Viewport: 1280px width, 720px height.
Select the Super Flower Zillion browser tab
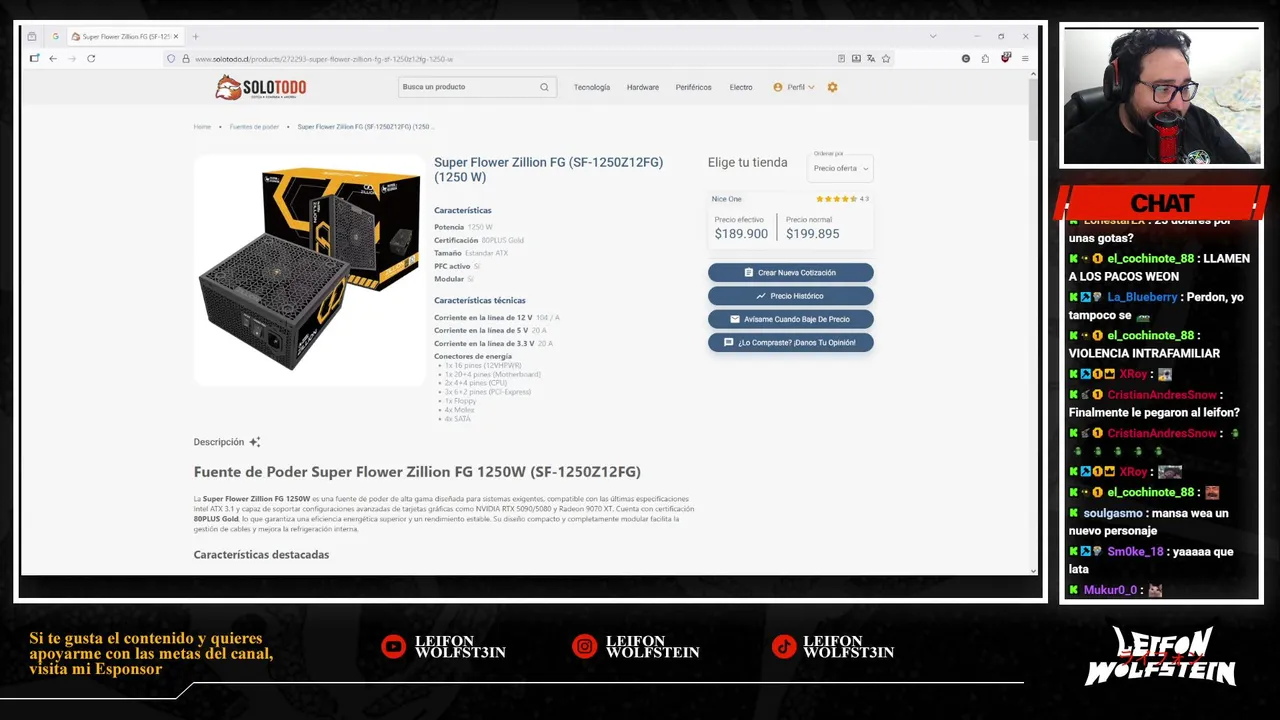125,36
